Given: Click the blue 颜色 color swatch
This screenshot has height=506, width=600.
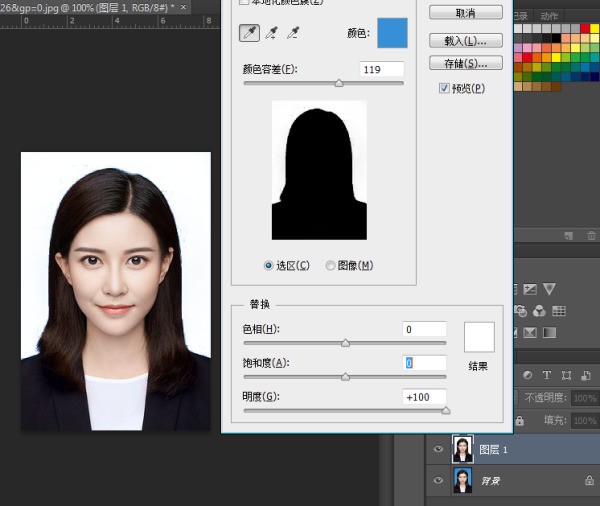Looking at the screenshot, I should click(x=391, y=33).
